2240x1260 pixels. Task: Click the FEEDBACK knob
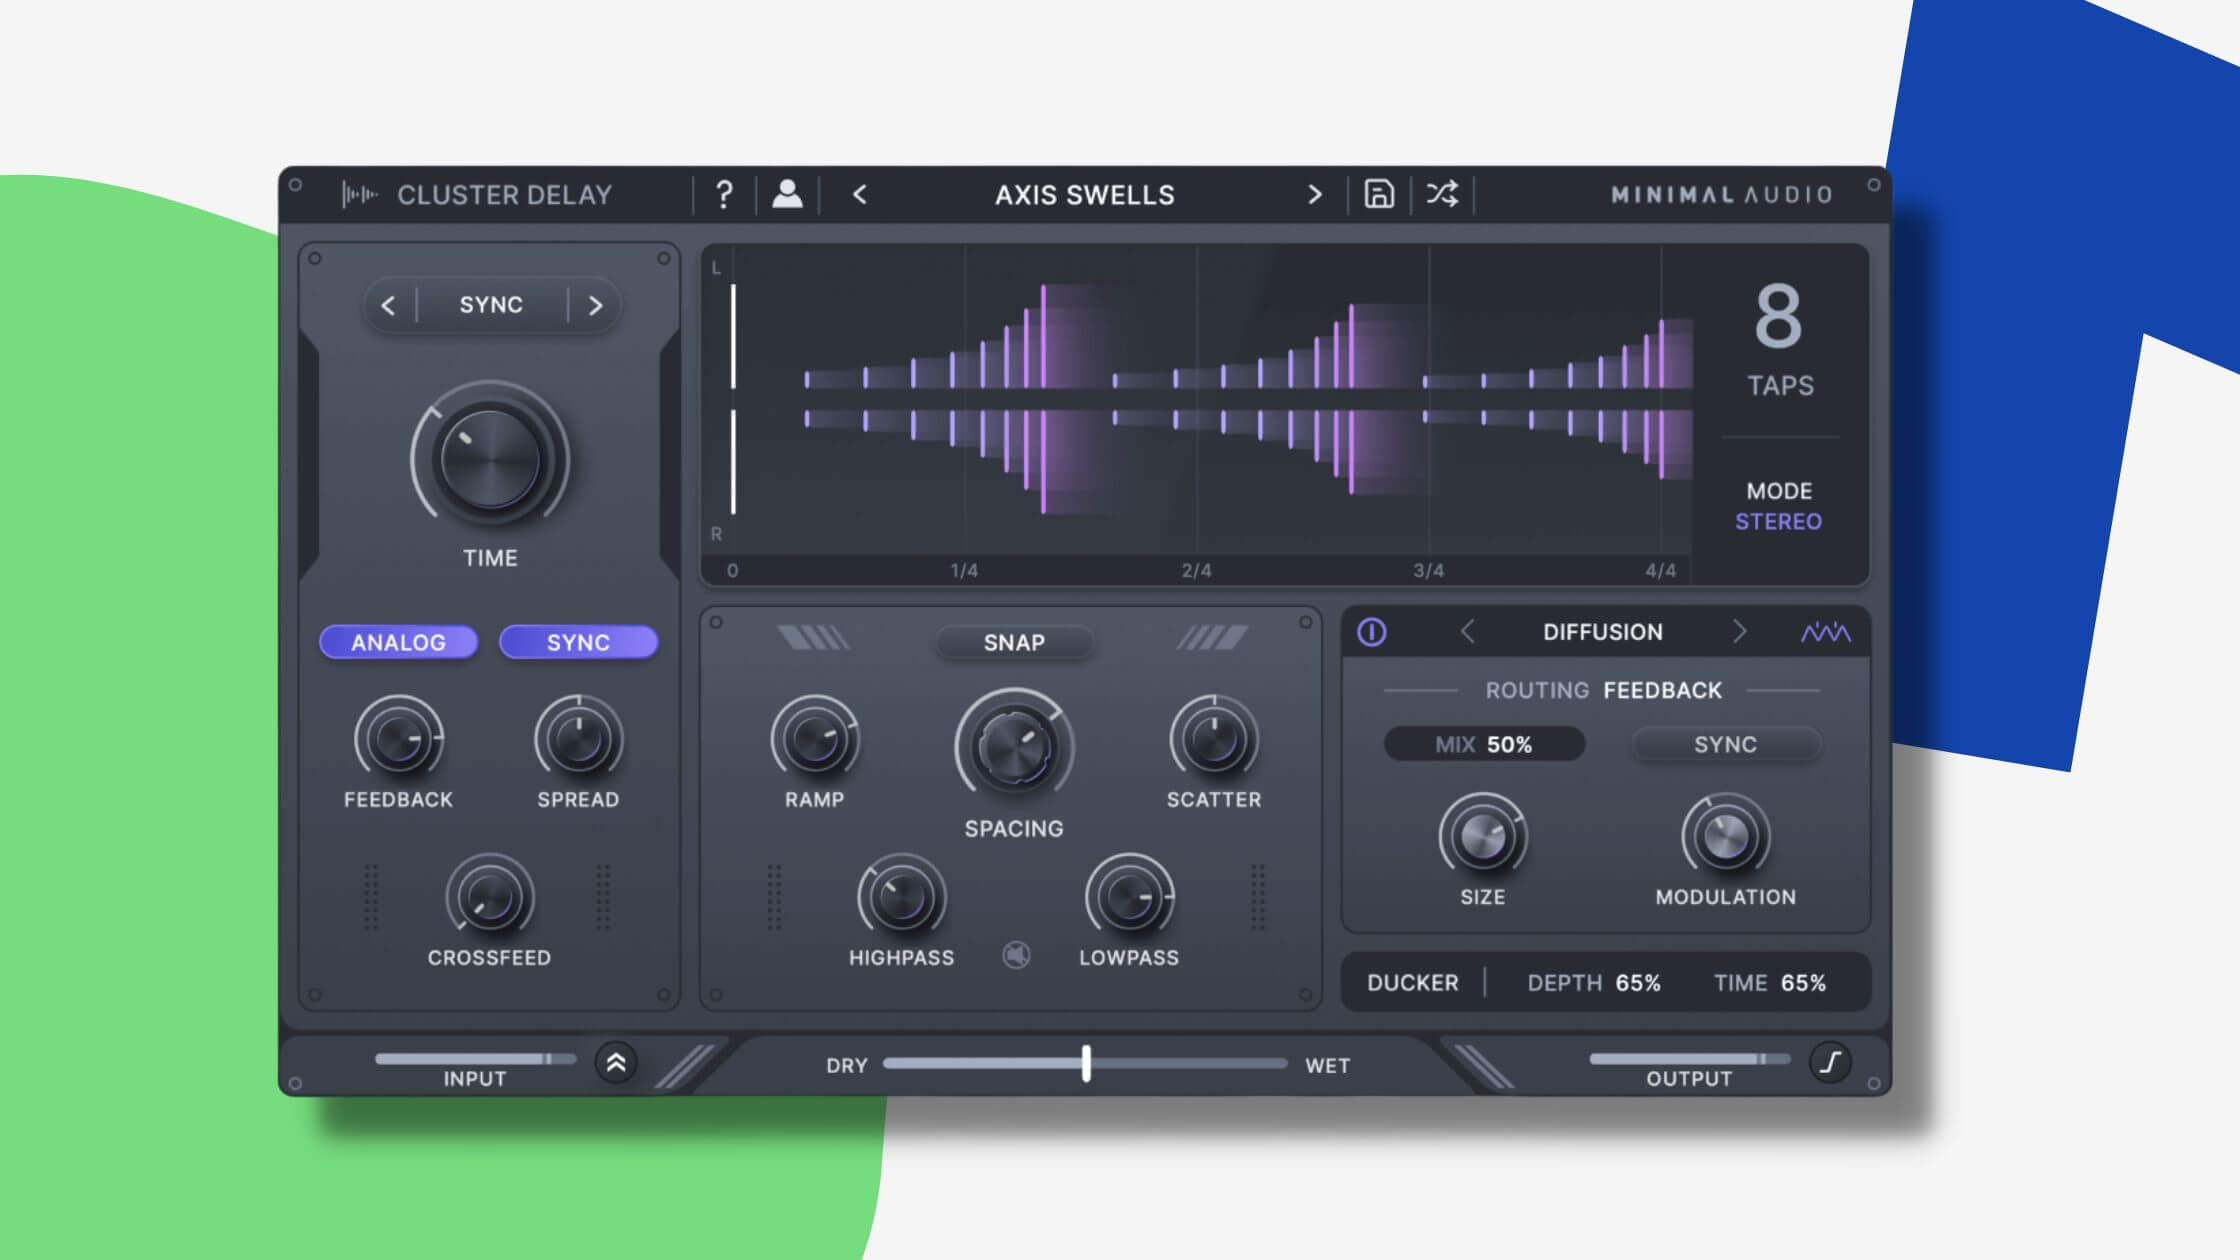(398, 739)
